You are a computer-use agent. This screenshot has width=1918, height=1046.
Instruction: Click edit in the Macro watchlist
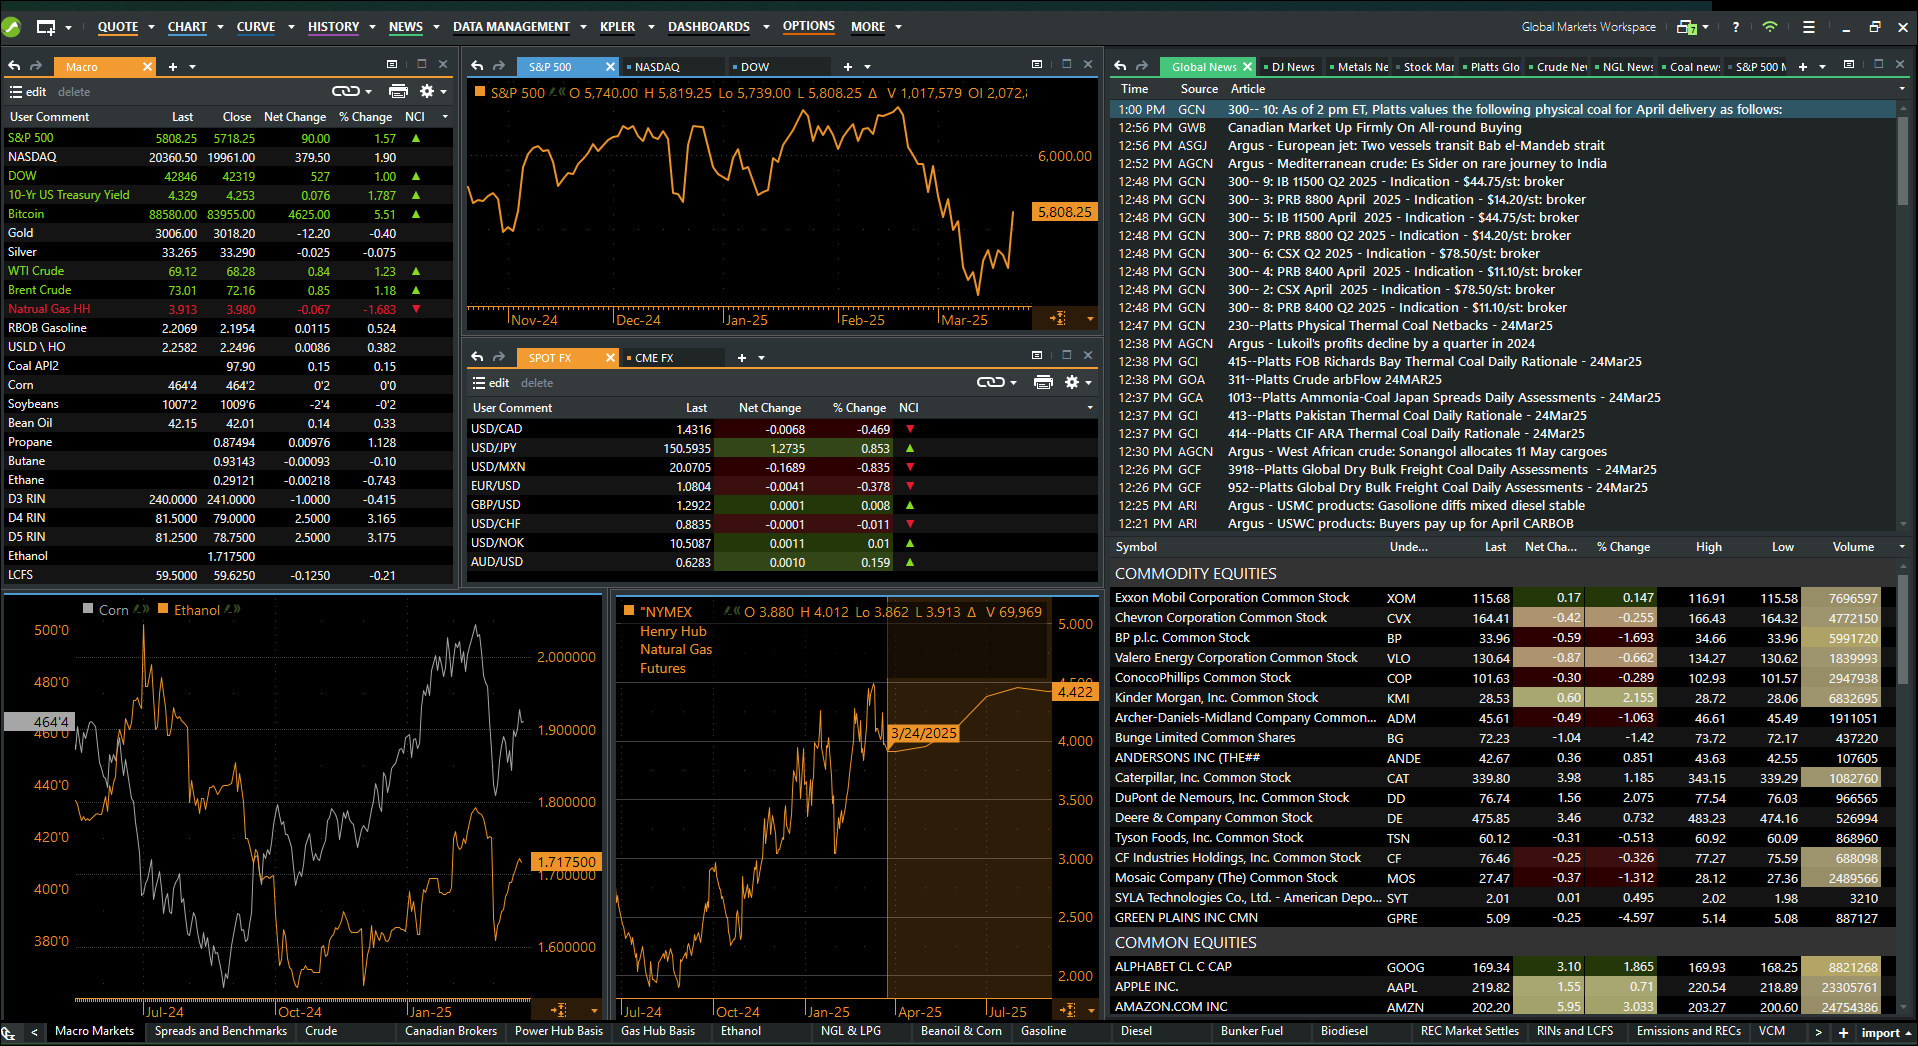tap(36, 92)
